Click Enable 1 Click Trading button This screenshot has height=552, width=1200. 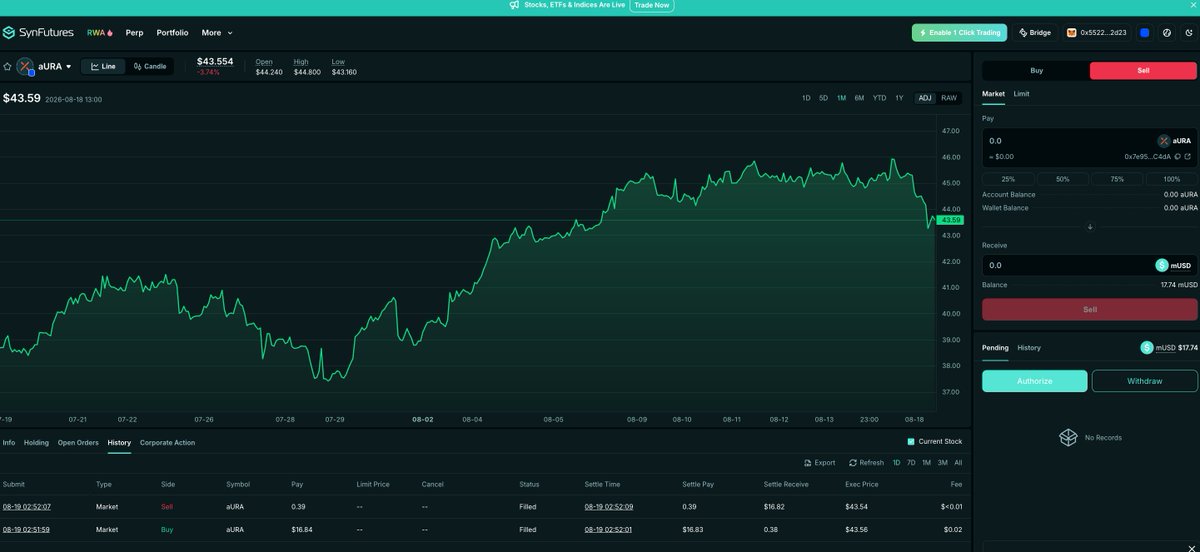coord(959,33)
